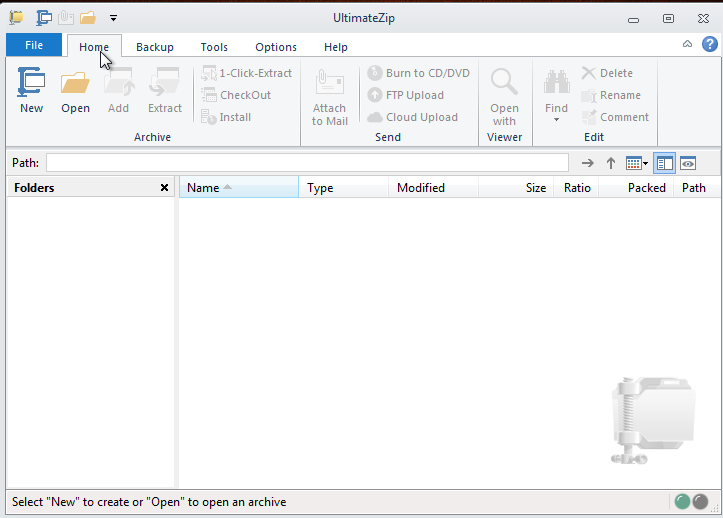Choose Cloud Upload in the Send group
The height and width of the screenshot is (518, 723).
(413, 117)
